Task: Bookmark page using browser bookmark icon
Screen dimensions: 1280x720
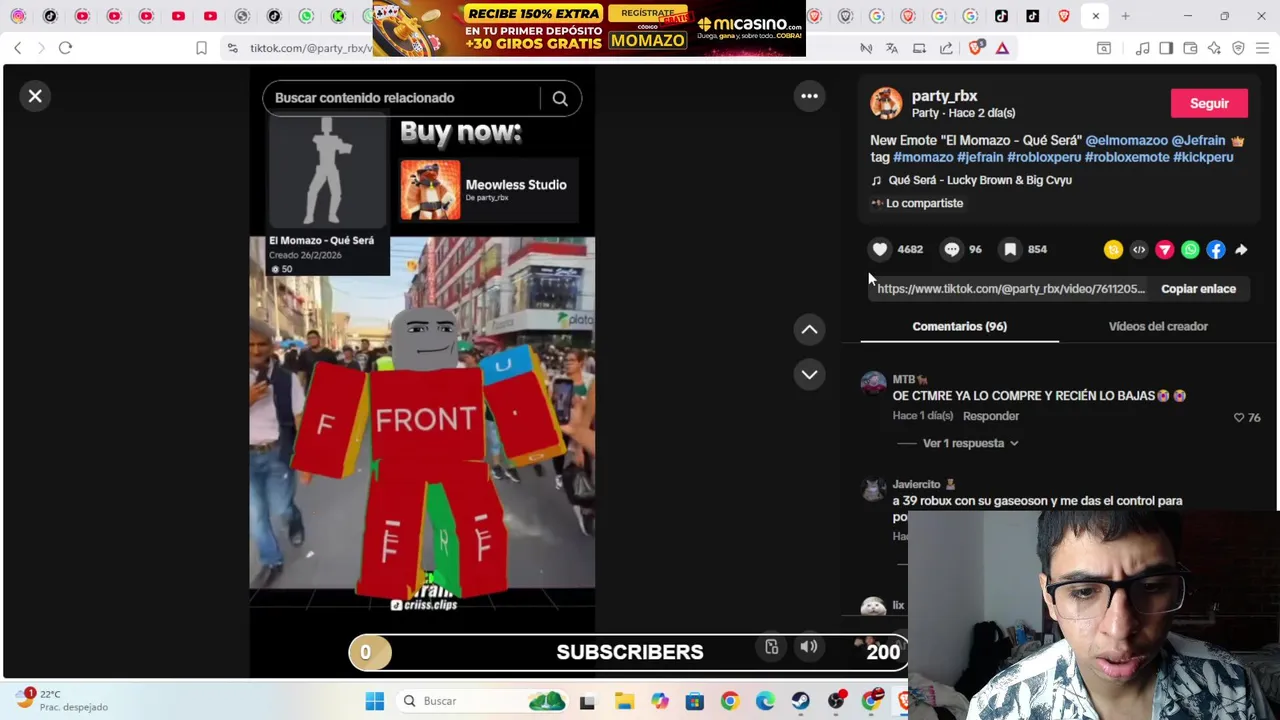Action: click(x=201, y=48)
